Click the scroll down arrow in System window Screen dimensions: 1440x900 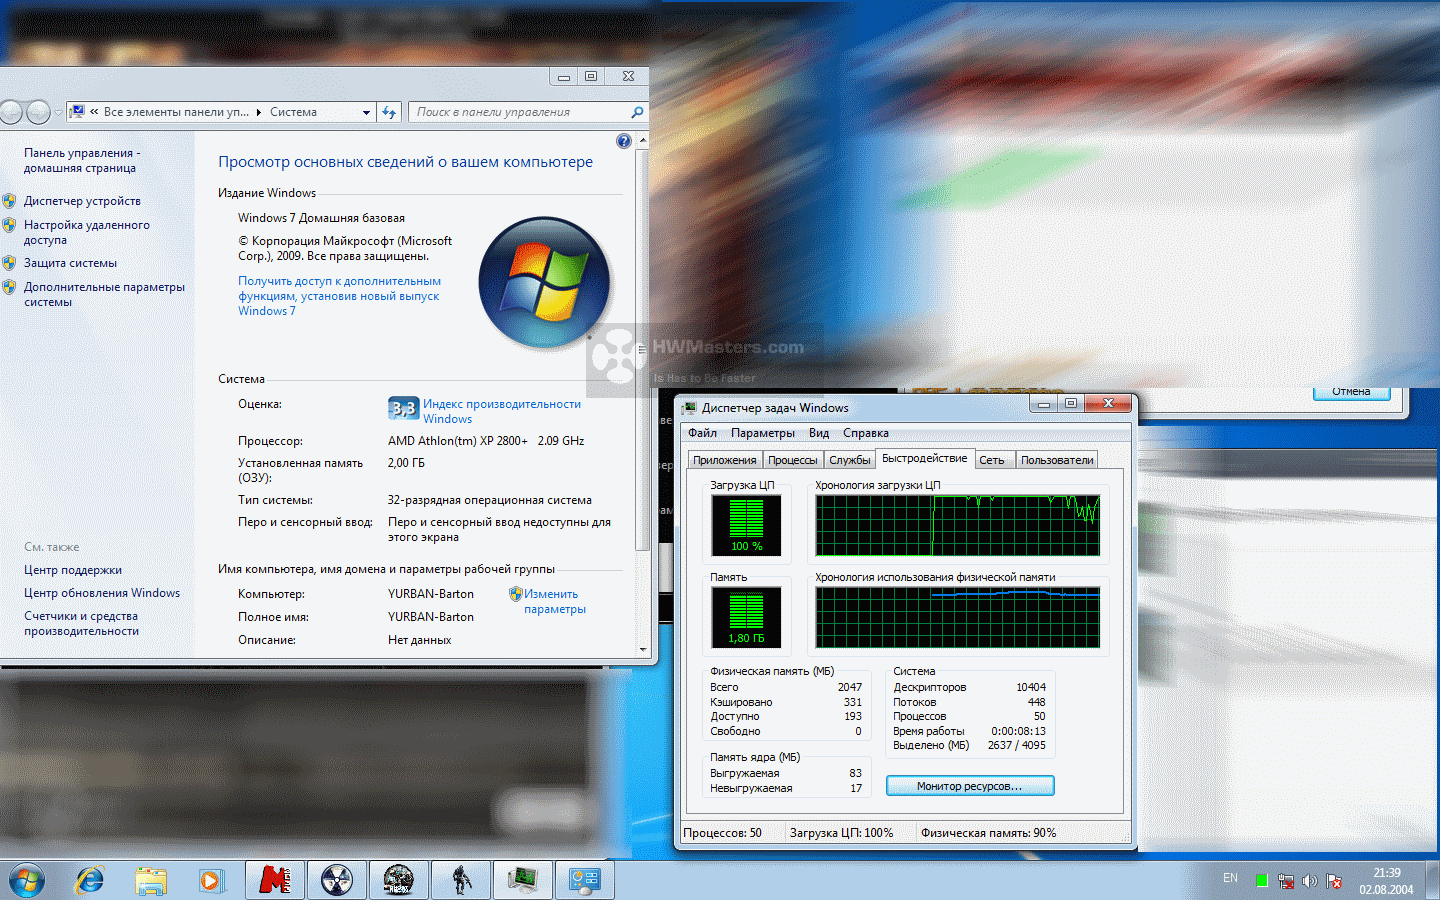point(642,650)
